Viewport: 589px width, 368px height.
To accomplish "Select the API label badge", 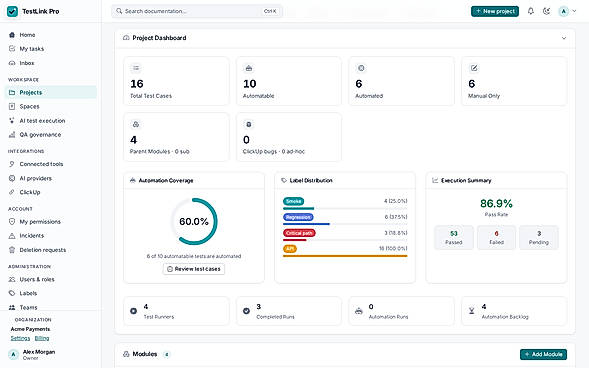I will tap(290, 249).
